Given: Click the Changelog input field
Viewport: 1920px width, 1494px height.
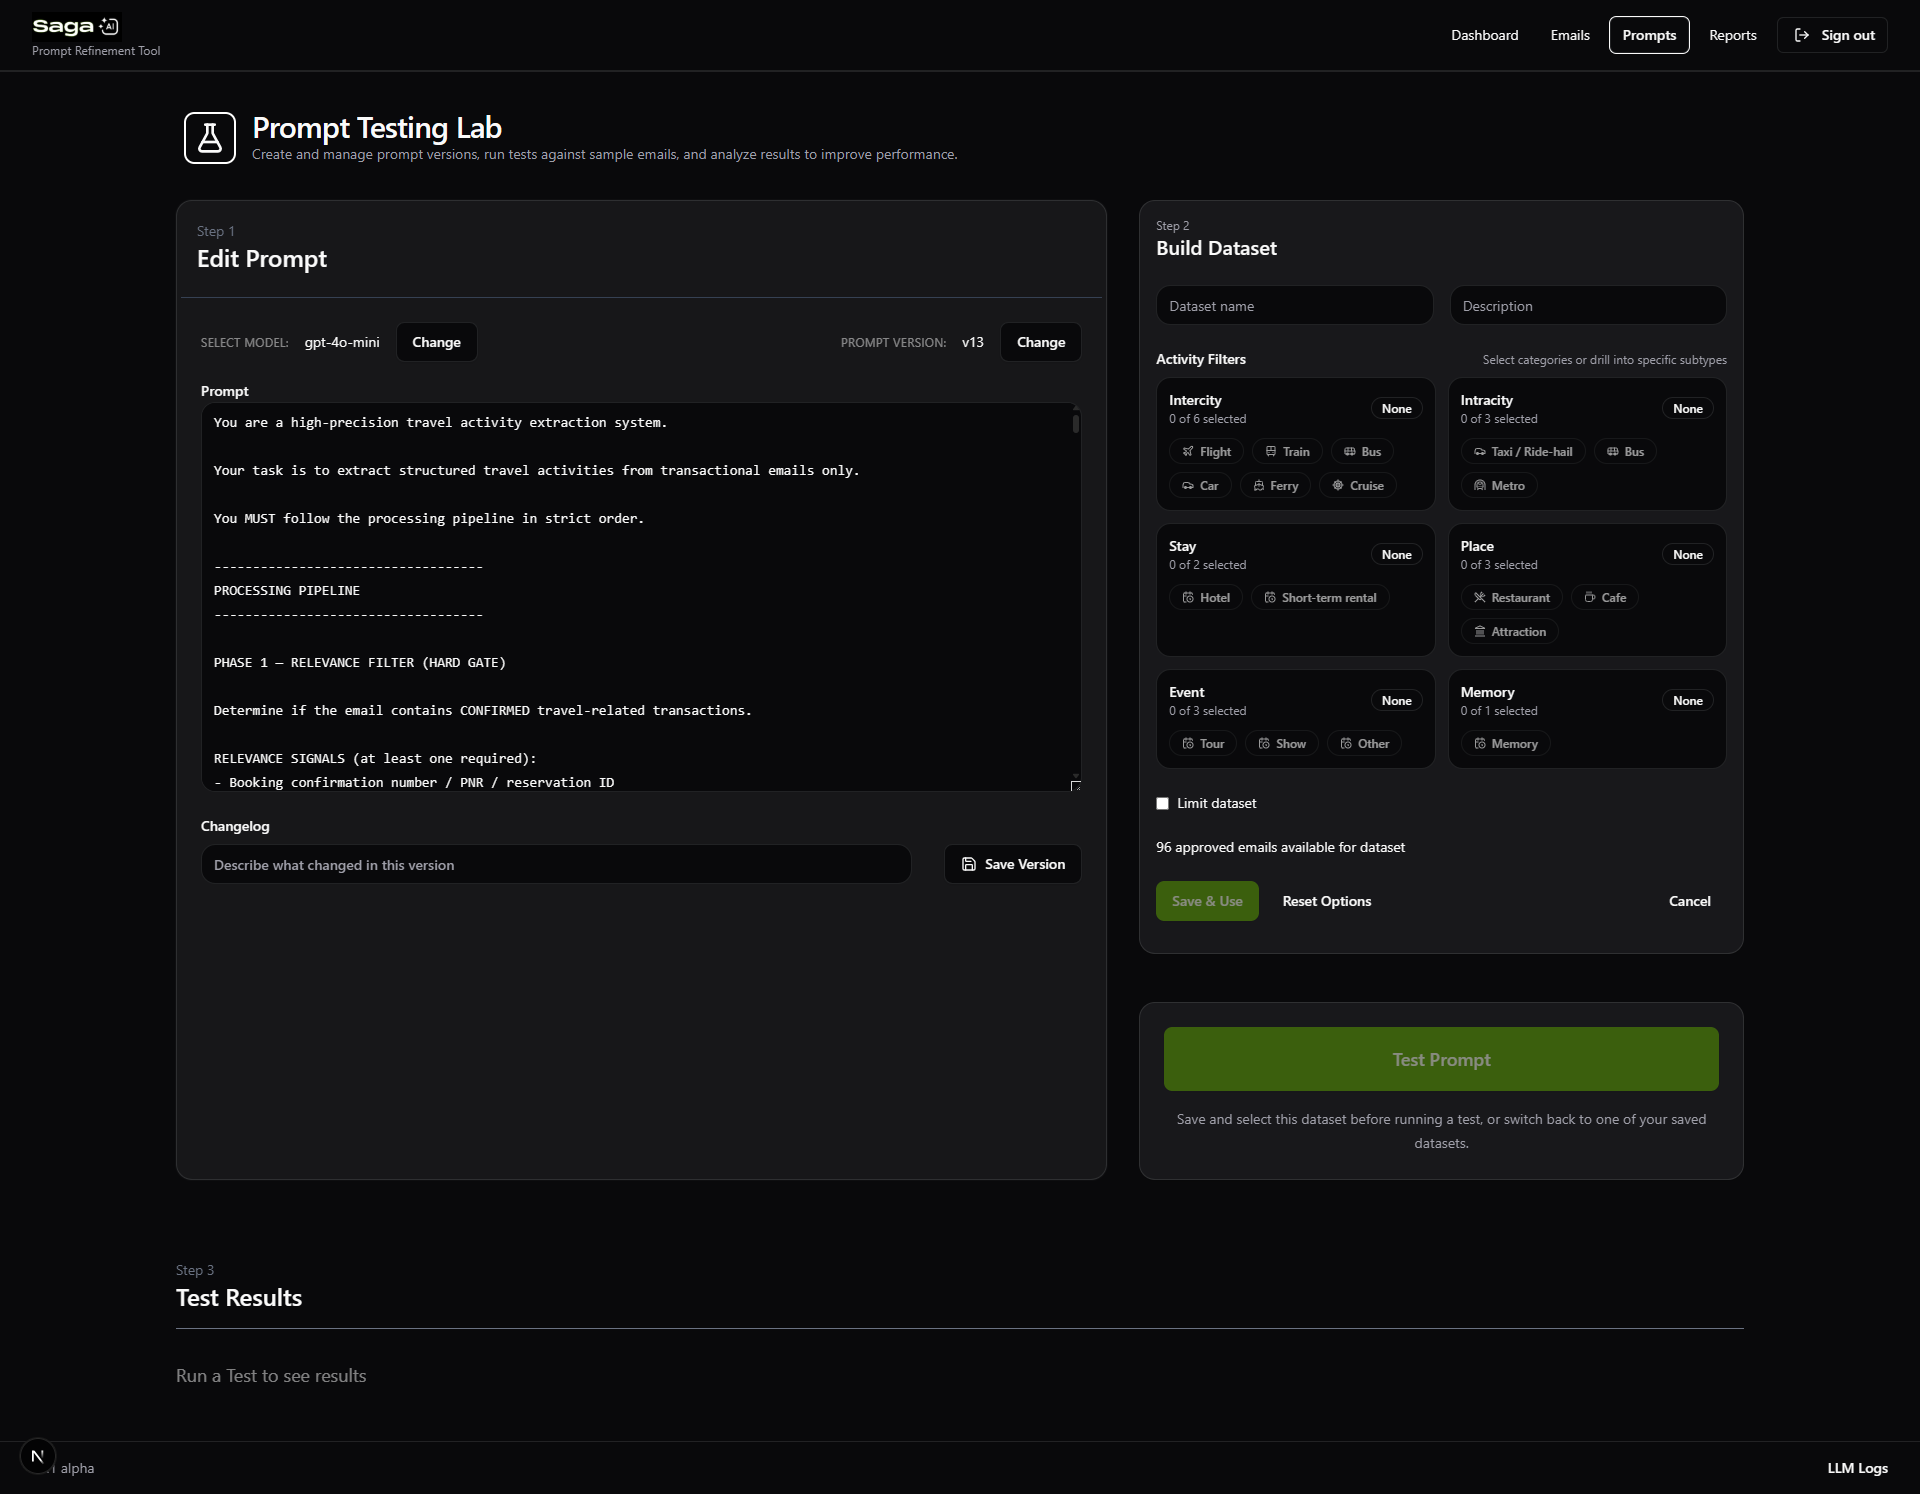Looking at the screenshot, I should point(556,865).
